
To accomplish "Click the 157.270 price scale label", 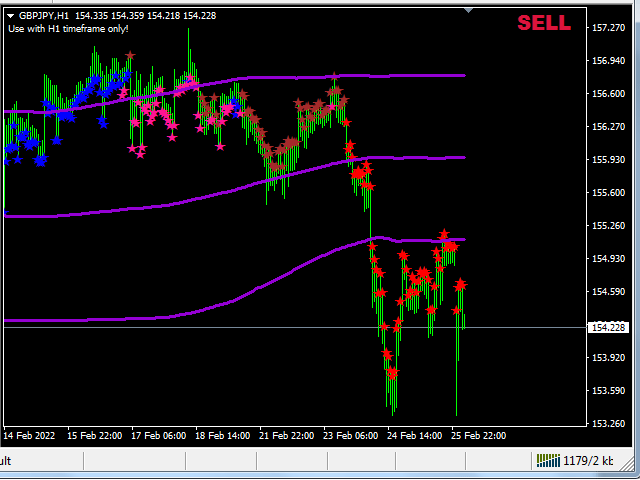I will [608, 28].
